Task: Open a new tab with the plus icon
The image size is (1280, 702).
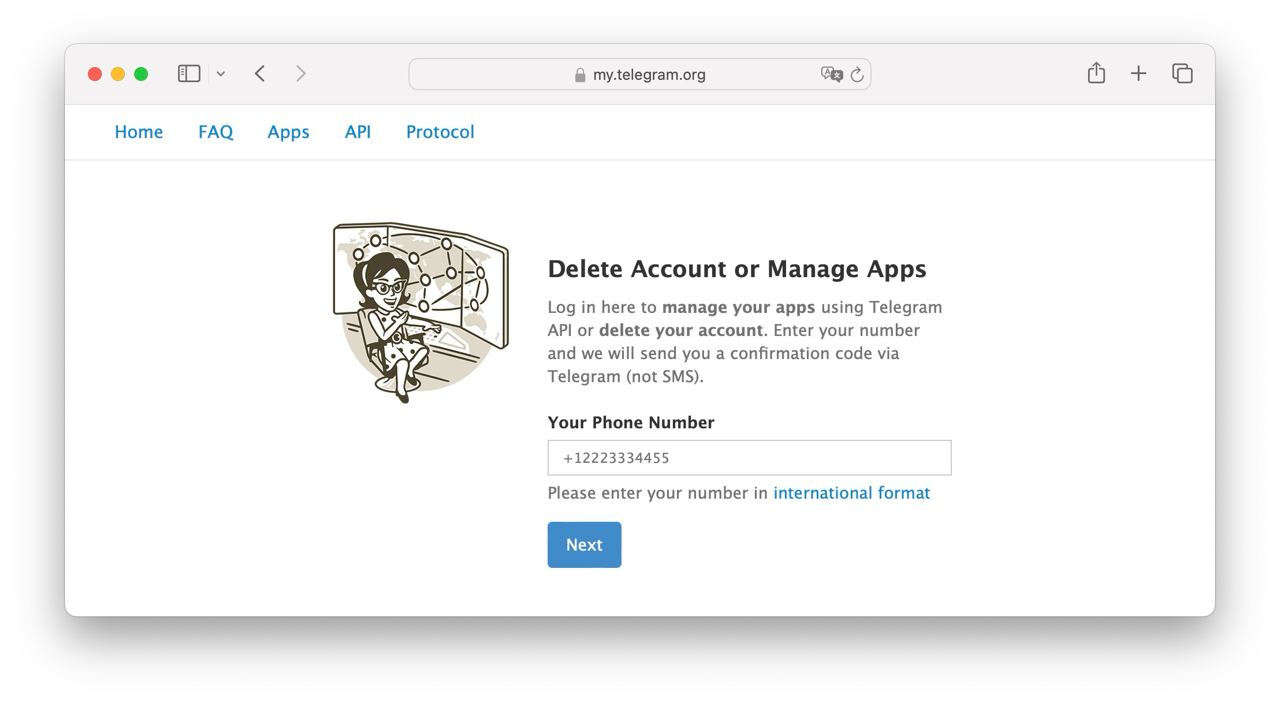Action: (1138, 73)
